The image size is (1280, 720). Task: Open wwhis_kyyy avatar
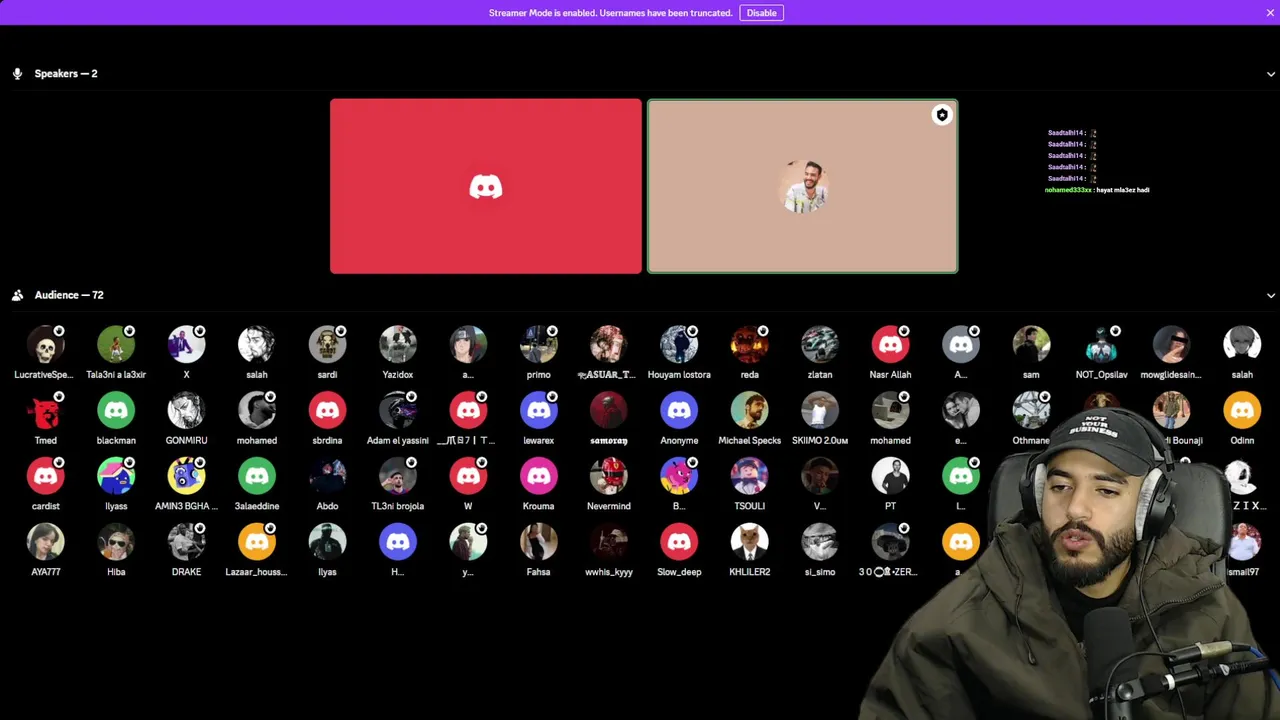coord(609,542)
